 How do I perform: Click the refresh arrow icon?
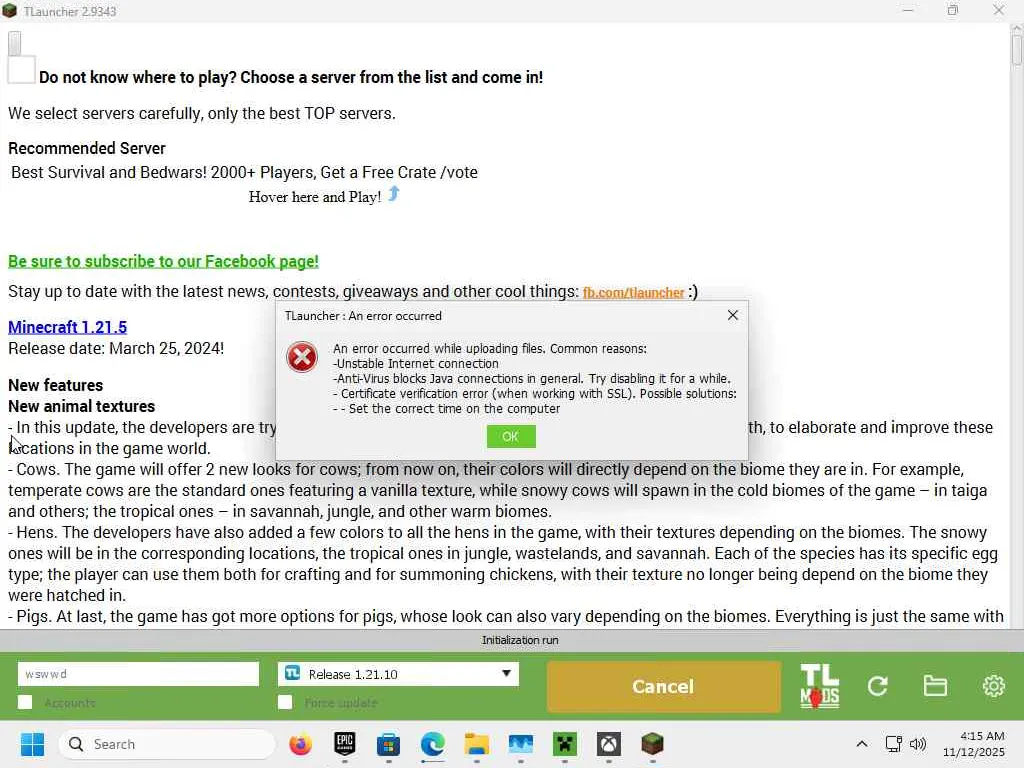[877, 686]
